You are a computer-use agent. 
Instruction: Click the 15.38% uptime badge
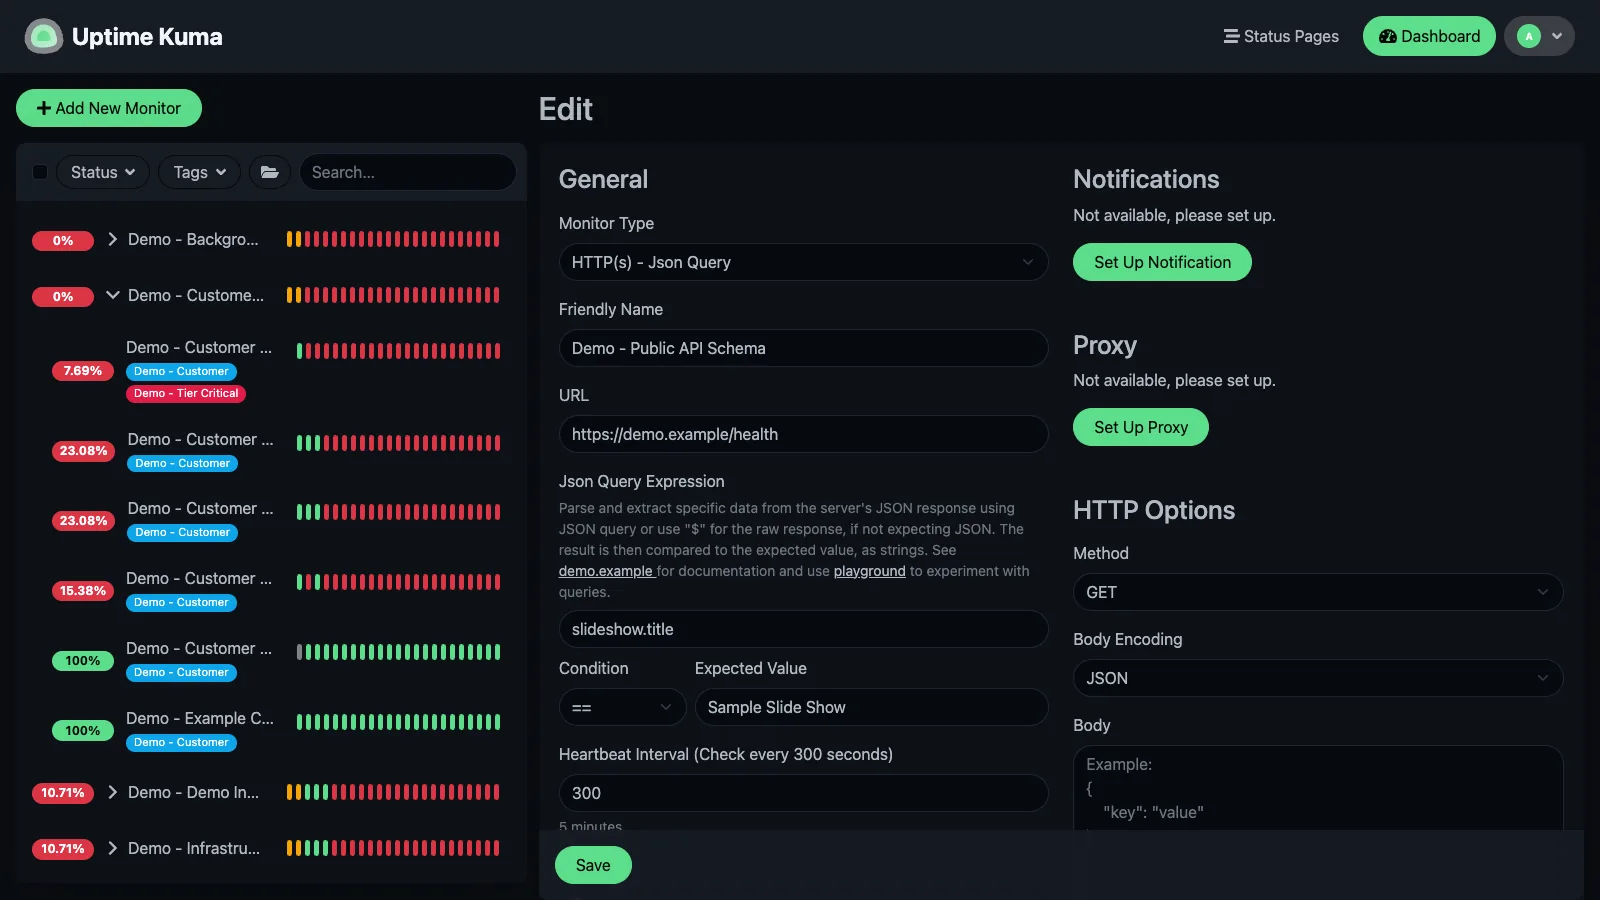(x=83, y=591)
